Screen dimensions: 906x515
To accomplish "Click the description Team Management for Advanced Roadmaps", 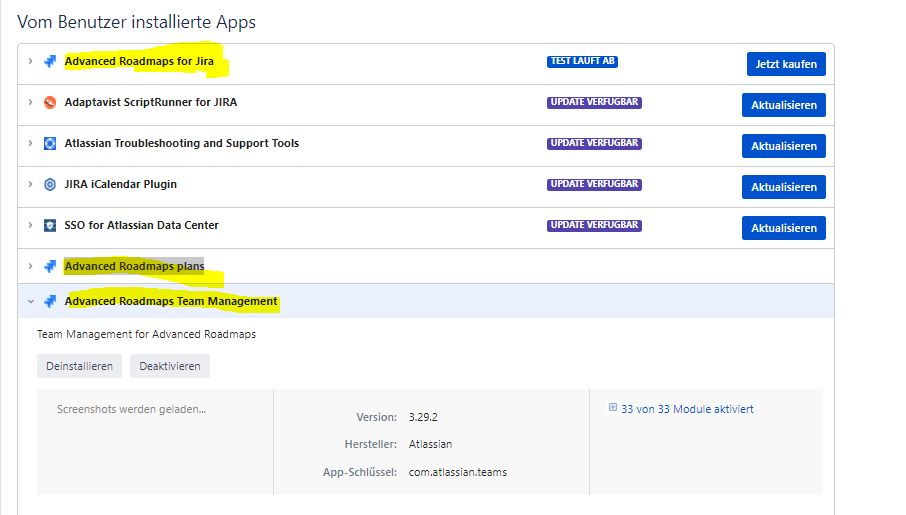I will click(x=146, y=334).
